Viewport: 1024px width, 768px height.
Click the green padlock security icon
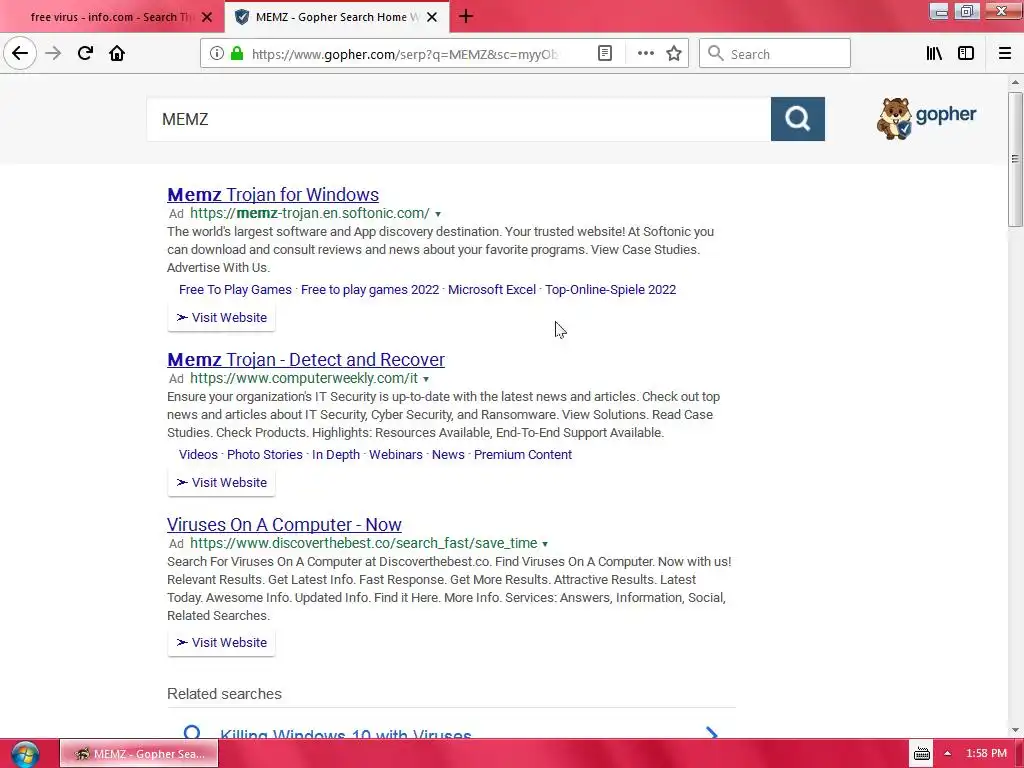coord(237,54)
